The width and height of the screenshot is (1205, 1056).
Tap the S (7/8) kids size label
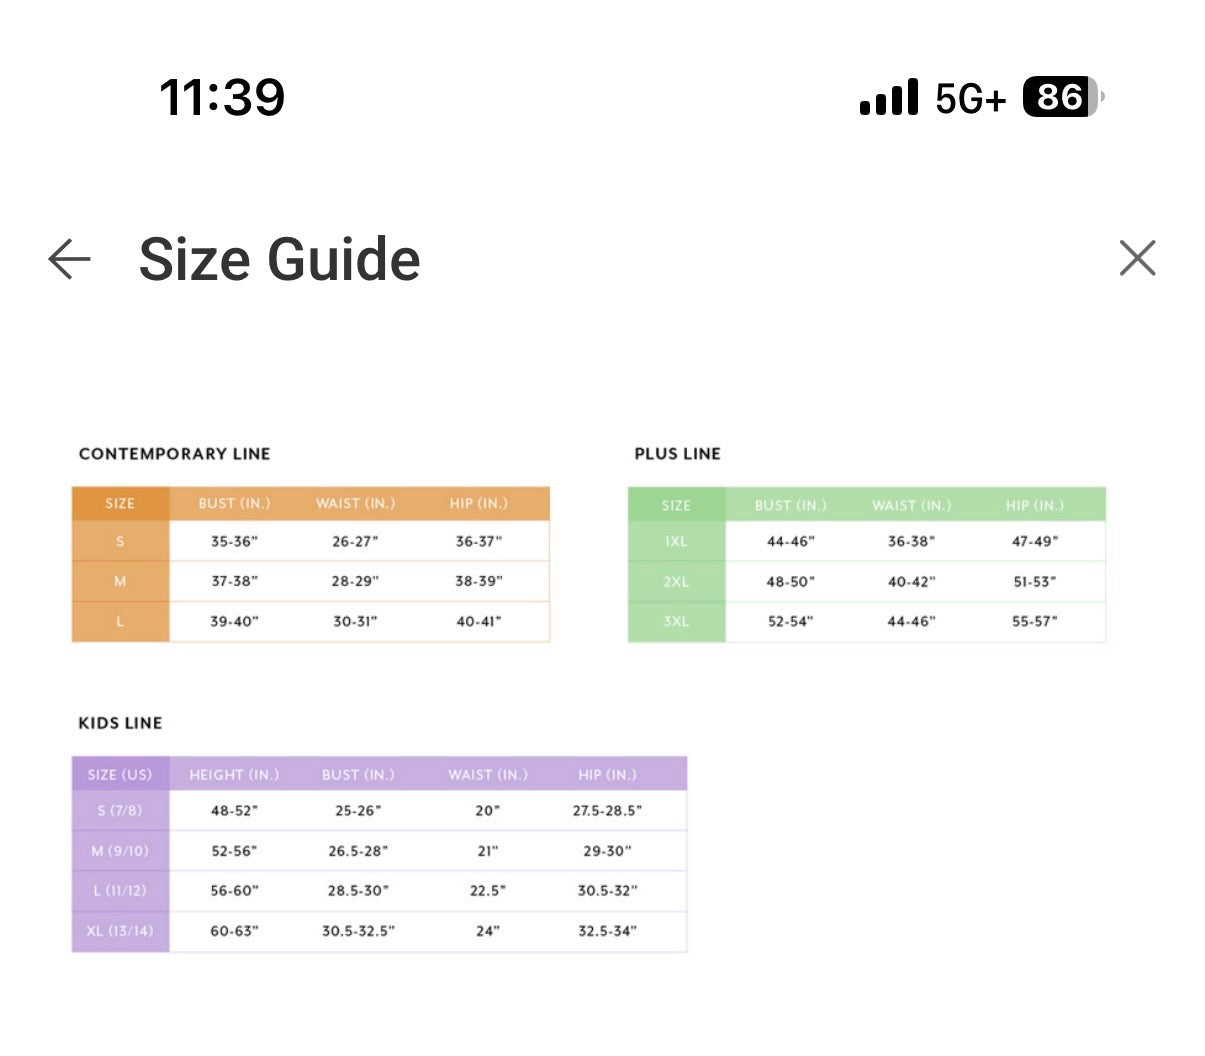(x=120, y=810)
